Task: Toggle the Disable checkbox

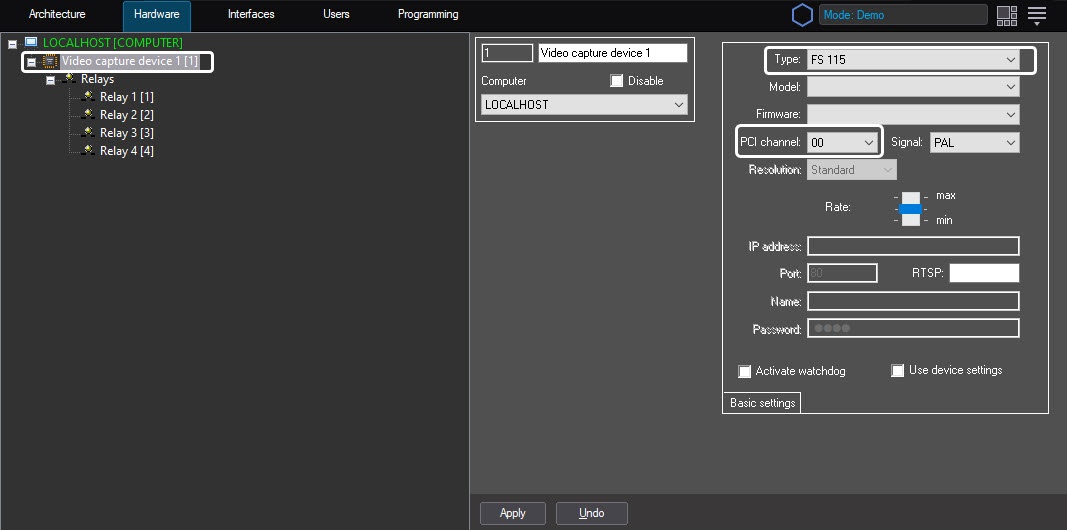Action: (617, 81)
